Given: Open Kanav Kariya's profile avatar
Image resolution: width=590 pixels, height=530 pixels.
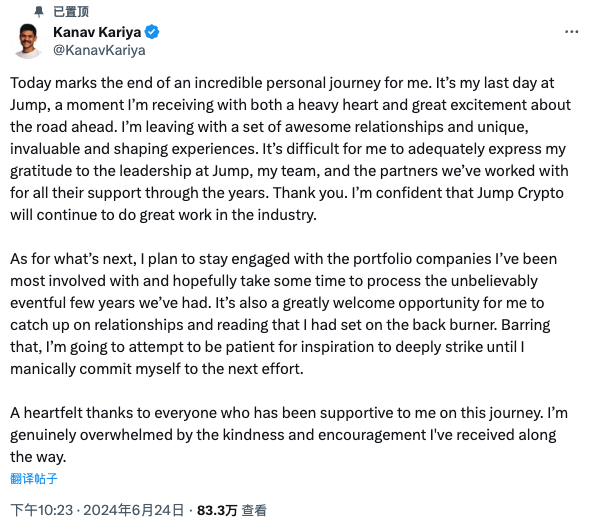Looking at the screenshot, I should pyautogui.click(x=27, y=41).
